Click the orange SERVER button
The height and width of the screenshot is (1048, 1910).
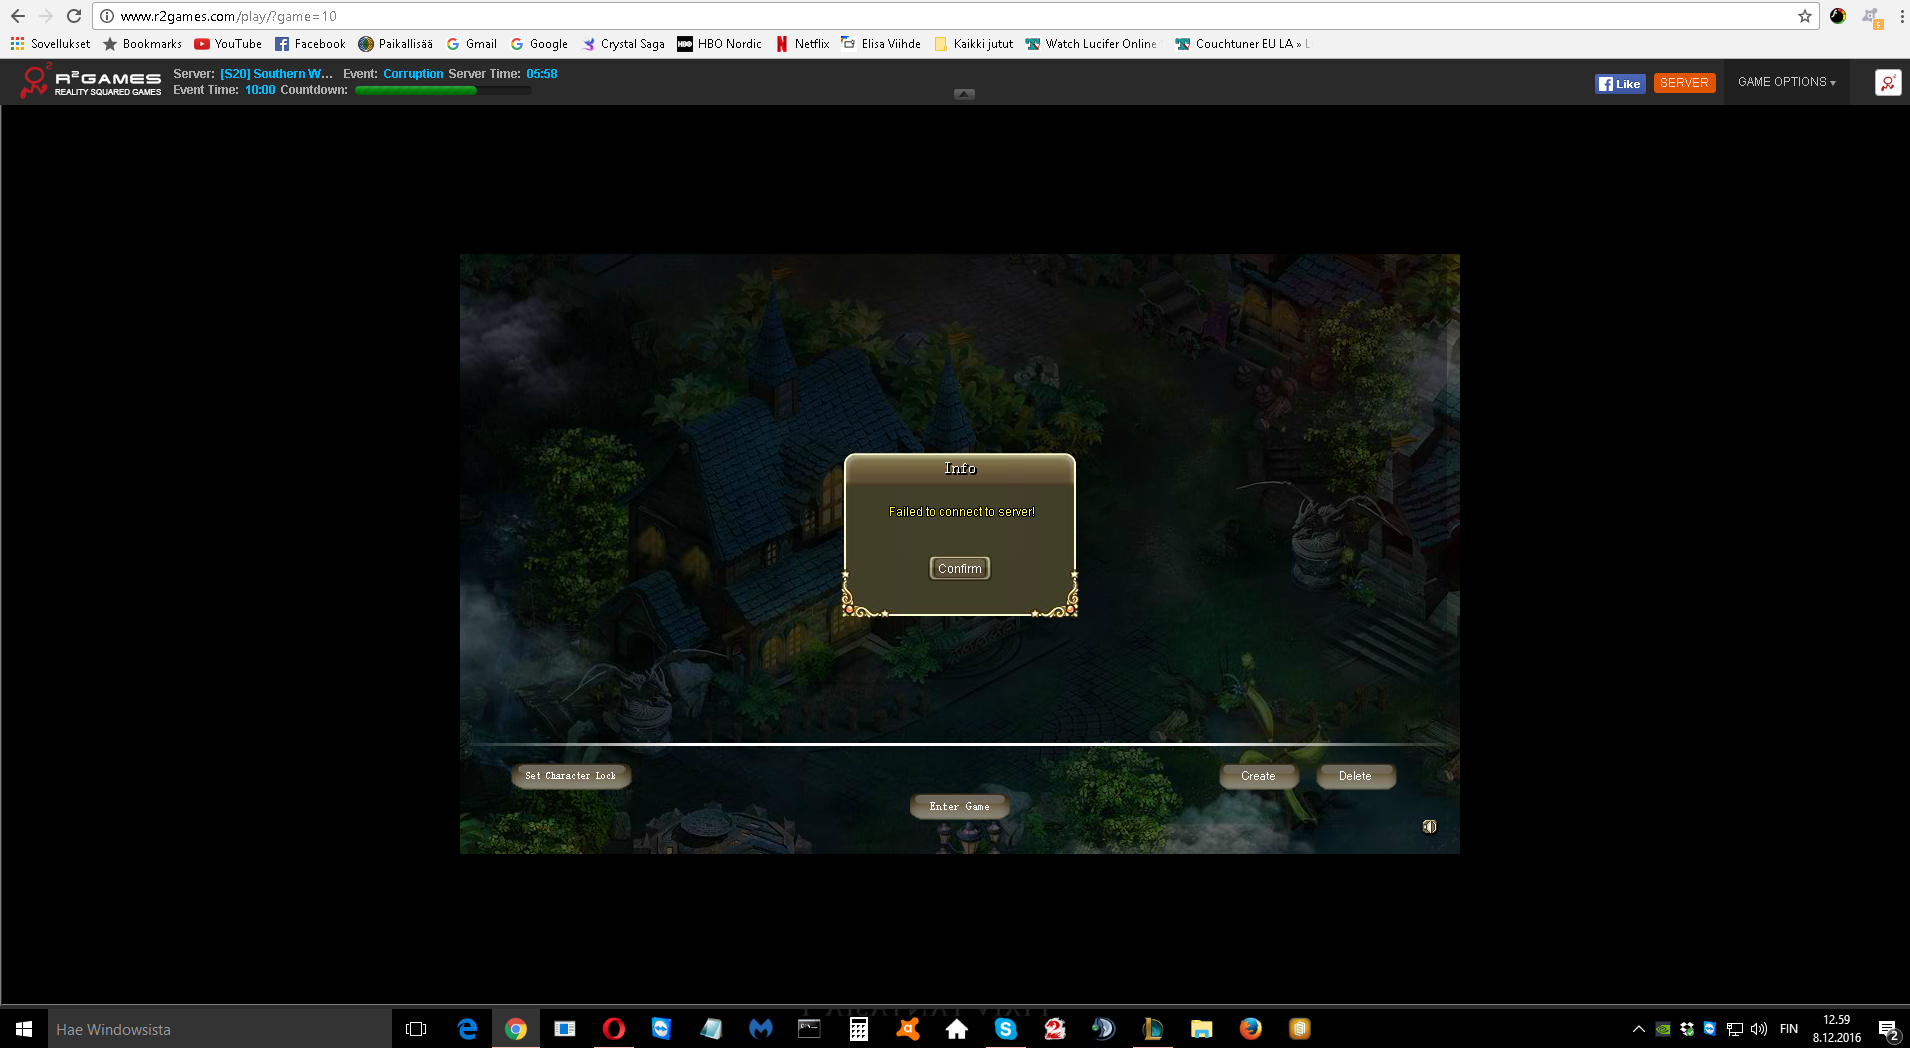[x=1684, y=83]
